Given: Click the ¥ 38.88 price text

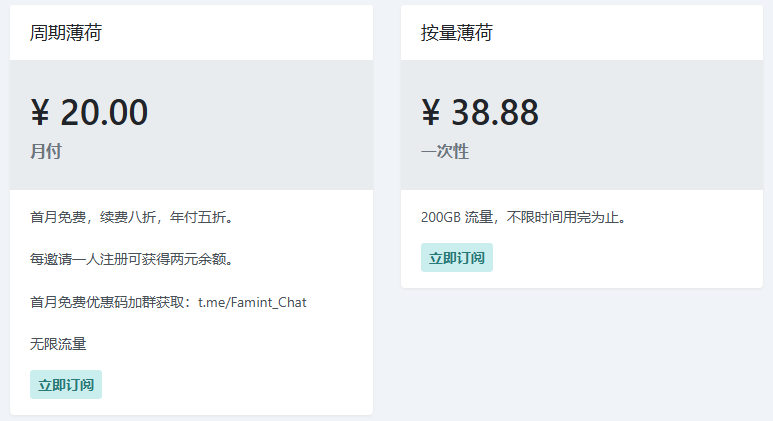Looking at the screenshot, I should 480,112.
